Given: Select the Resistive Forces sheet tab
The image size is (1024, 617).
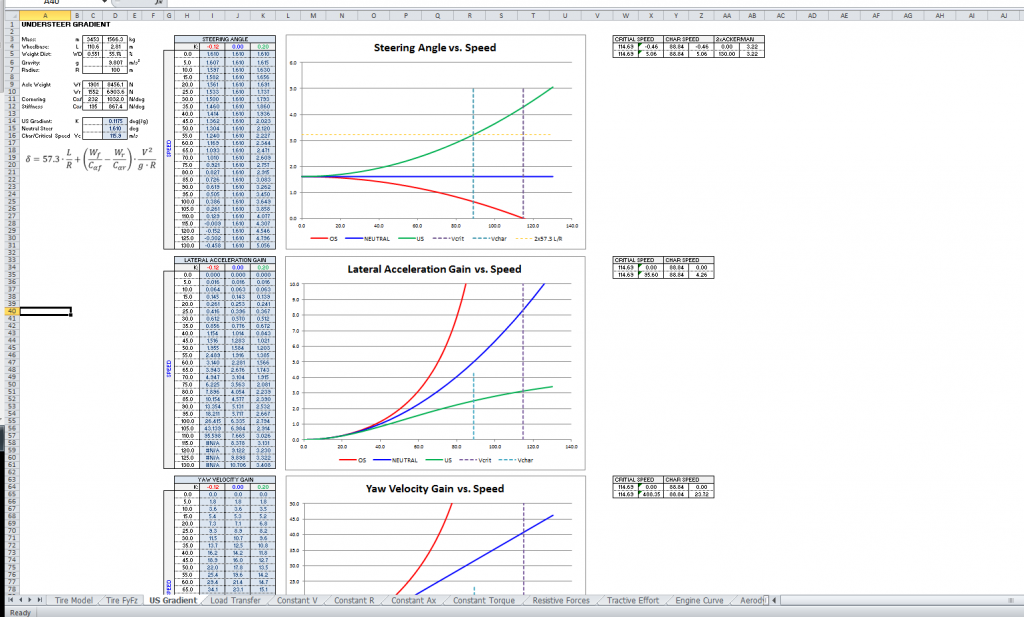Looking at the screenshot, I should point(561,600).
